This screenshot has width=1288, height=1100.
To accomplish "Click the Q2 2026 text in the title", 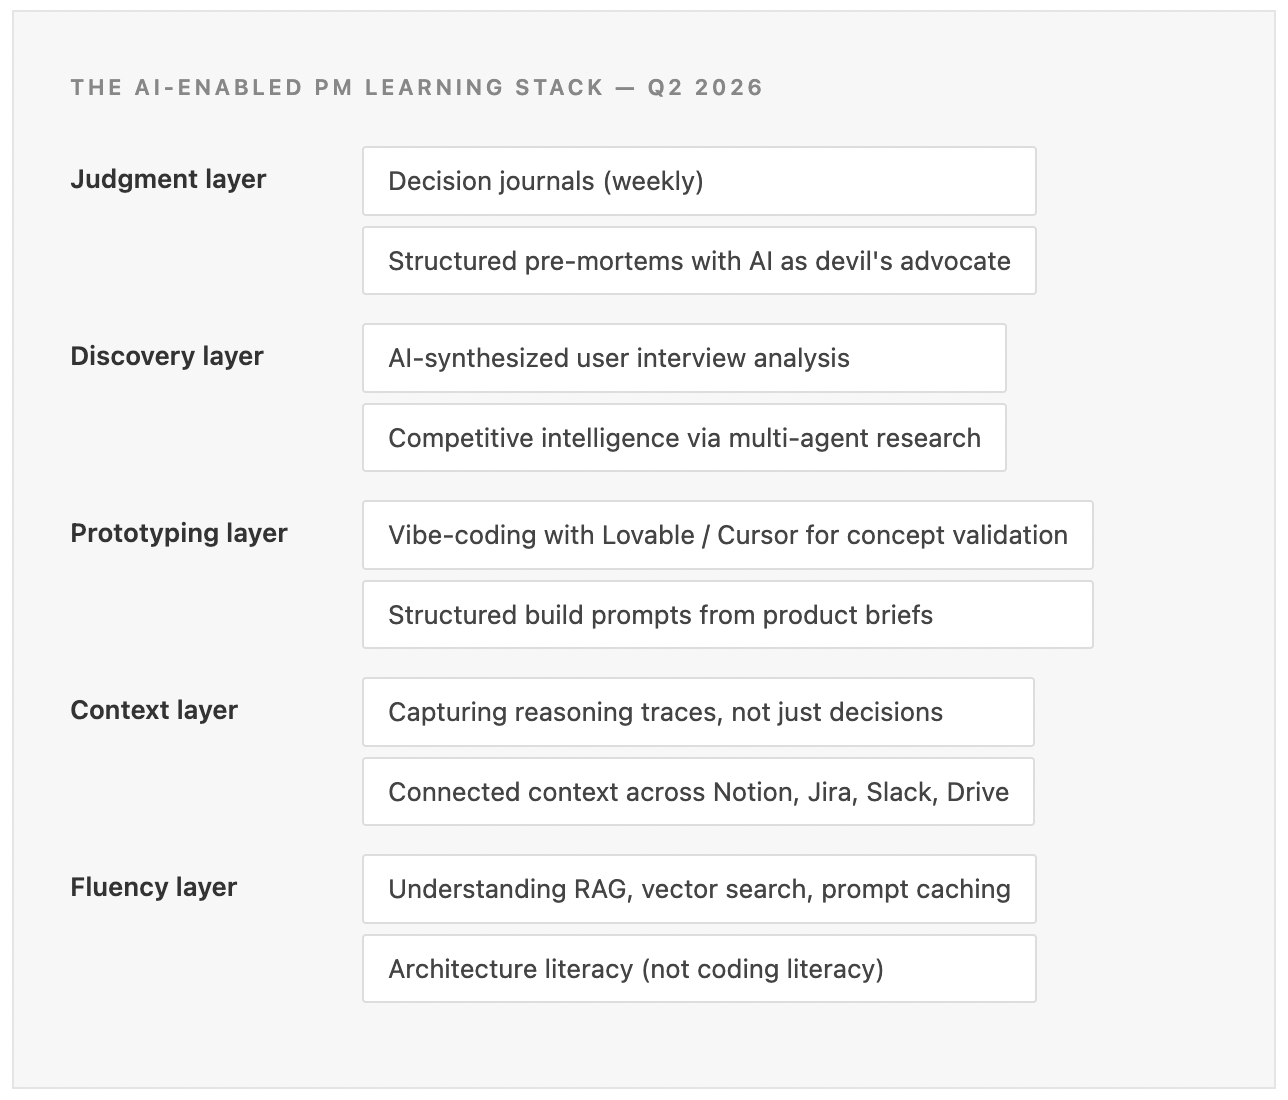I will click(705, 87).
